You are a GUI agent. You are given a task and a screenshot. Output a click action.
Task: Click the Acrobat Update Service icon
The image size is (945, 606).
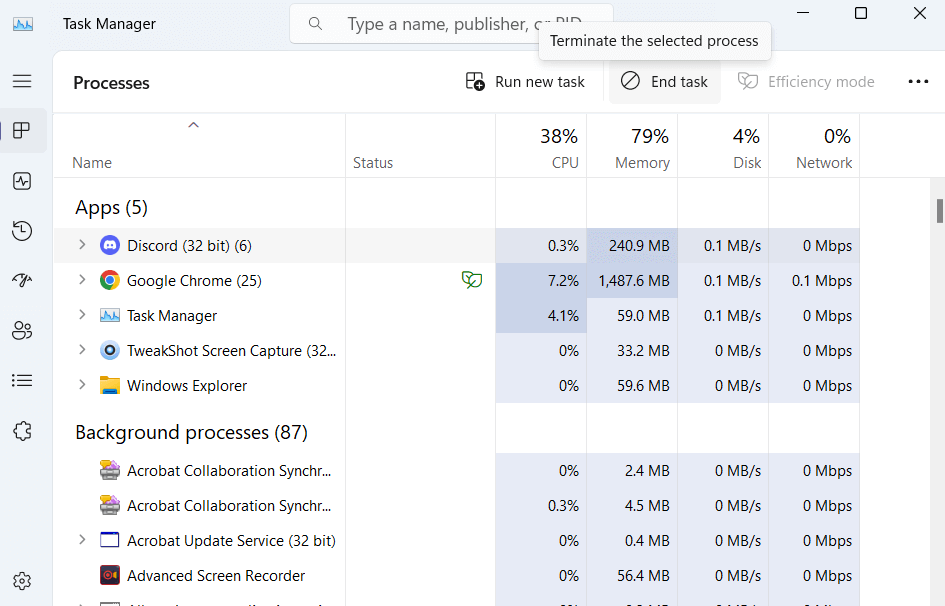pyautogui.click(x=110, y=540)
